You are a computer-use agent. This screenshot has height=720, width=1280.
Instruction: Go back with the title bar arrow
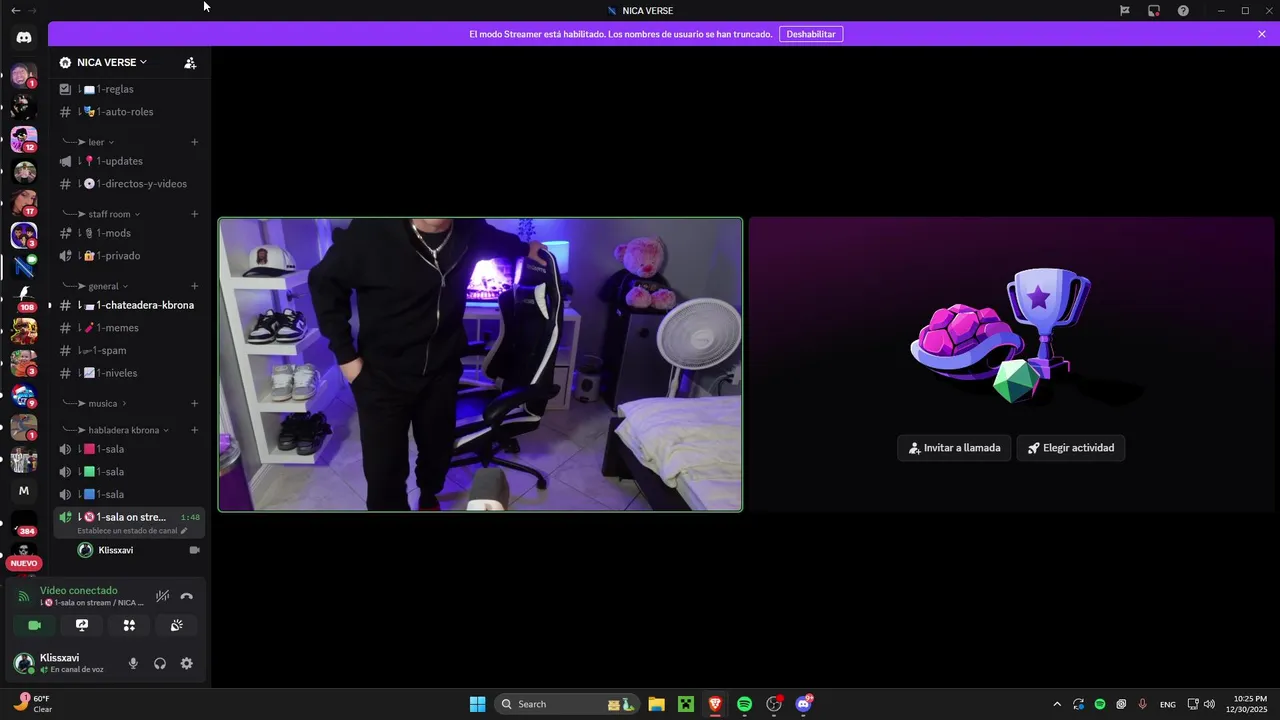tap(15, 10)
